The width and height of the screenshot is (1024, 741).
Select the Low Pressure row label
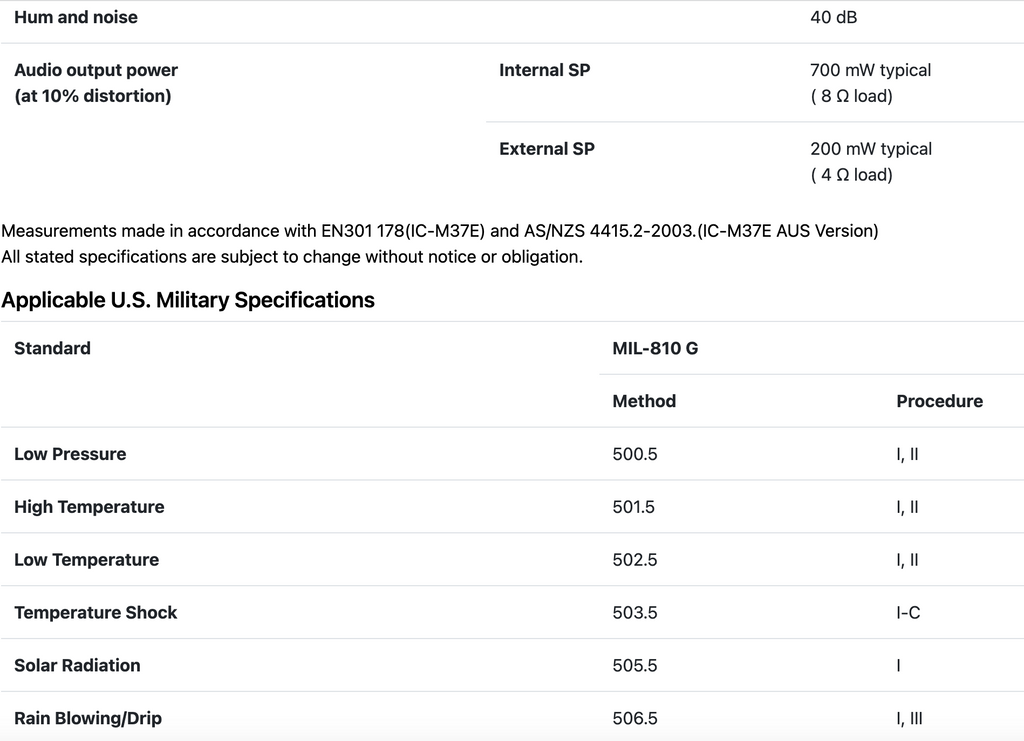click(70, 454)
